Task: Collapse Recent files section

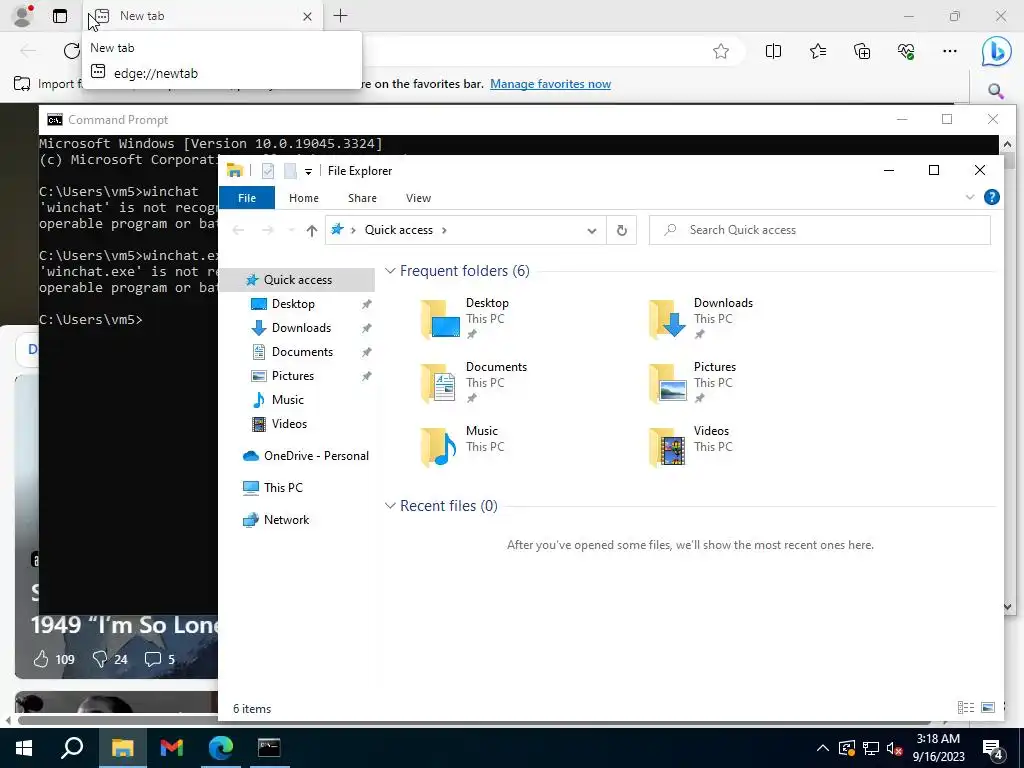Action: pyautogui.click(x=390, y=505)
